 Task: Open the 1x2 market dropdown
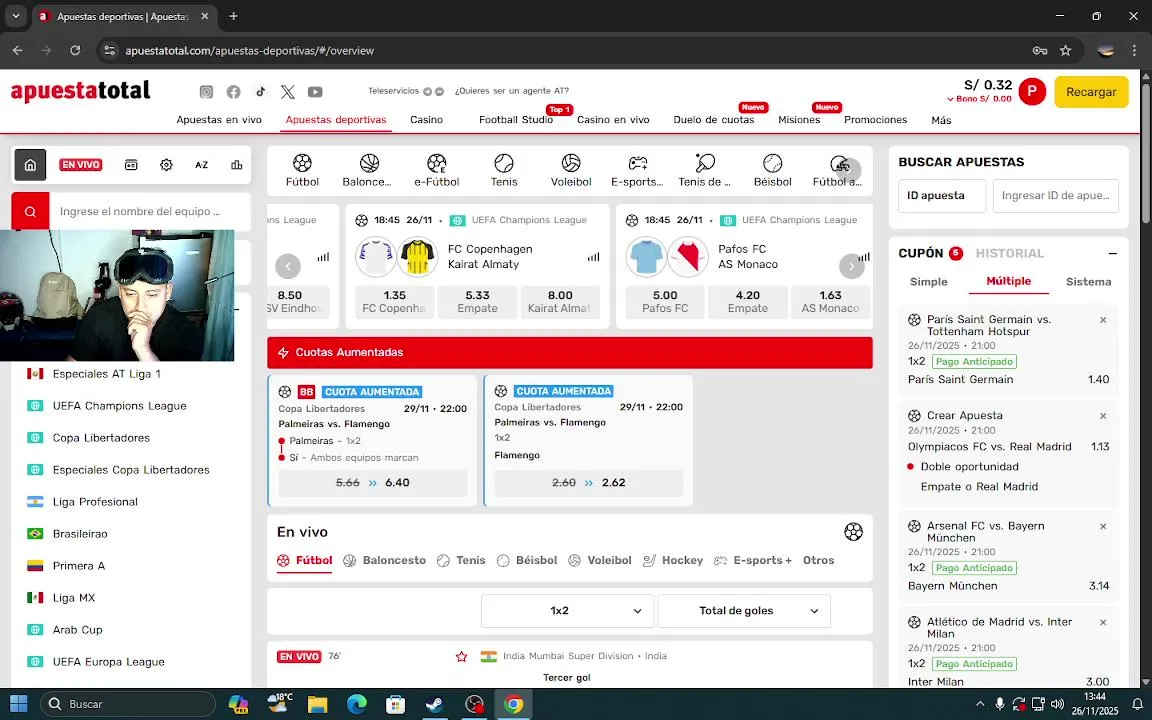[x=567, y=611]
